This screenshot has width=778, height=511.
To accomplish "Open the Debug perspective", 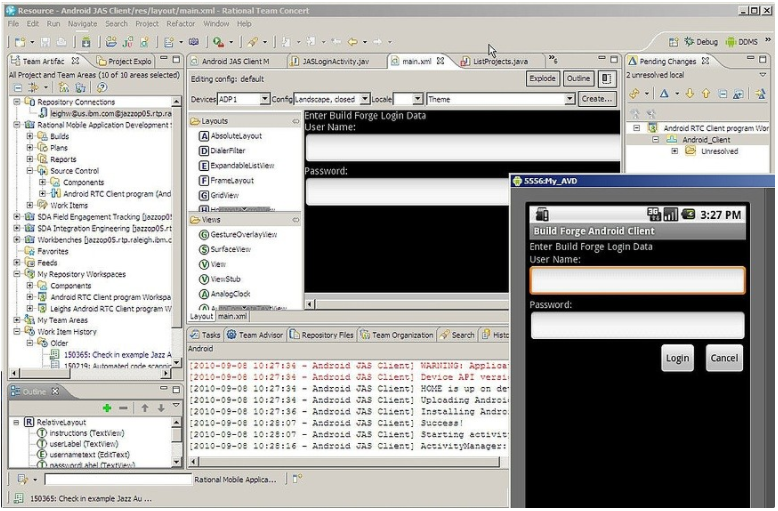I will coord(701,42).
